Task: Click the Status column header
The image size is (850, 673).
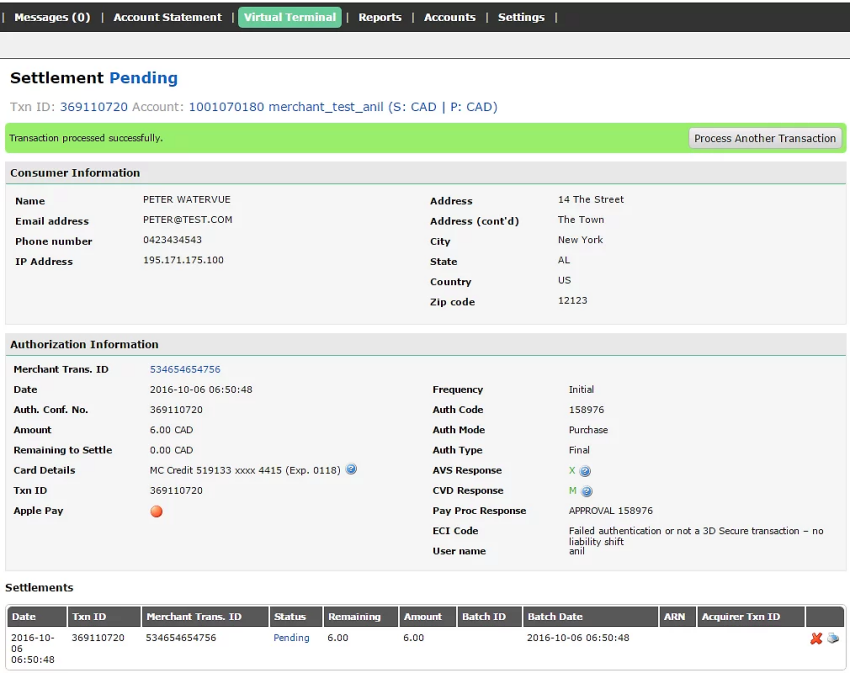Action: click(296, 617)
